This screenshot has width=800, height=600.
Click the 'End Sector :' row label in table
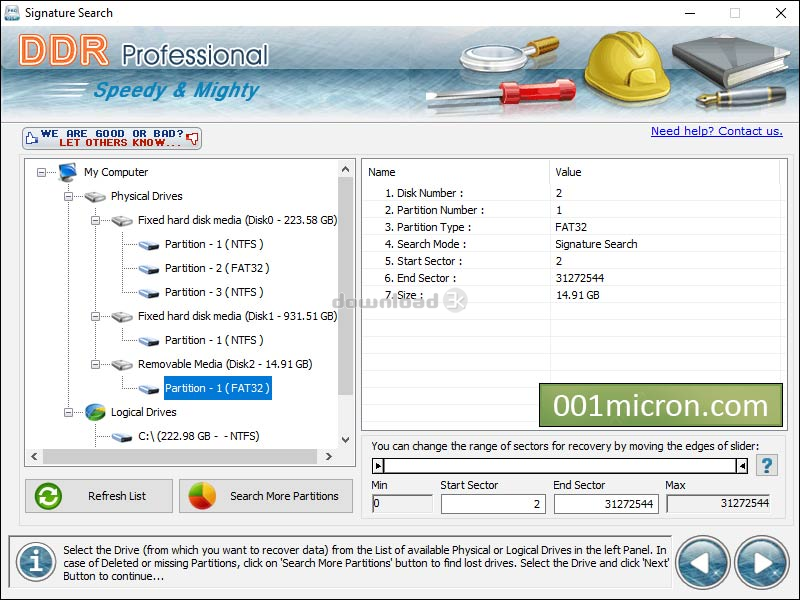tap(420, 278)
